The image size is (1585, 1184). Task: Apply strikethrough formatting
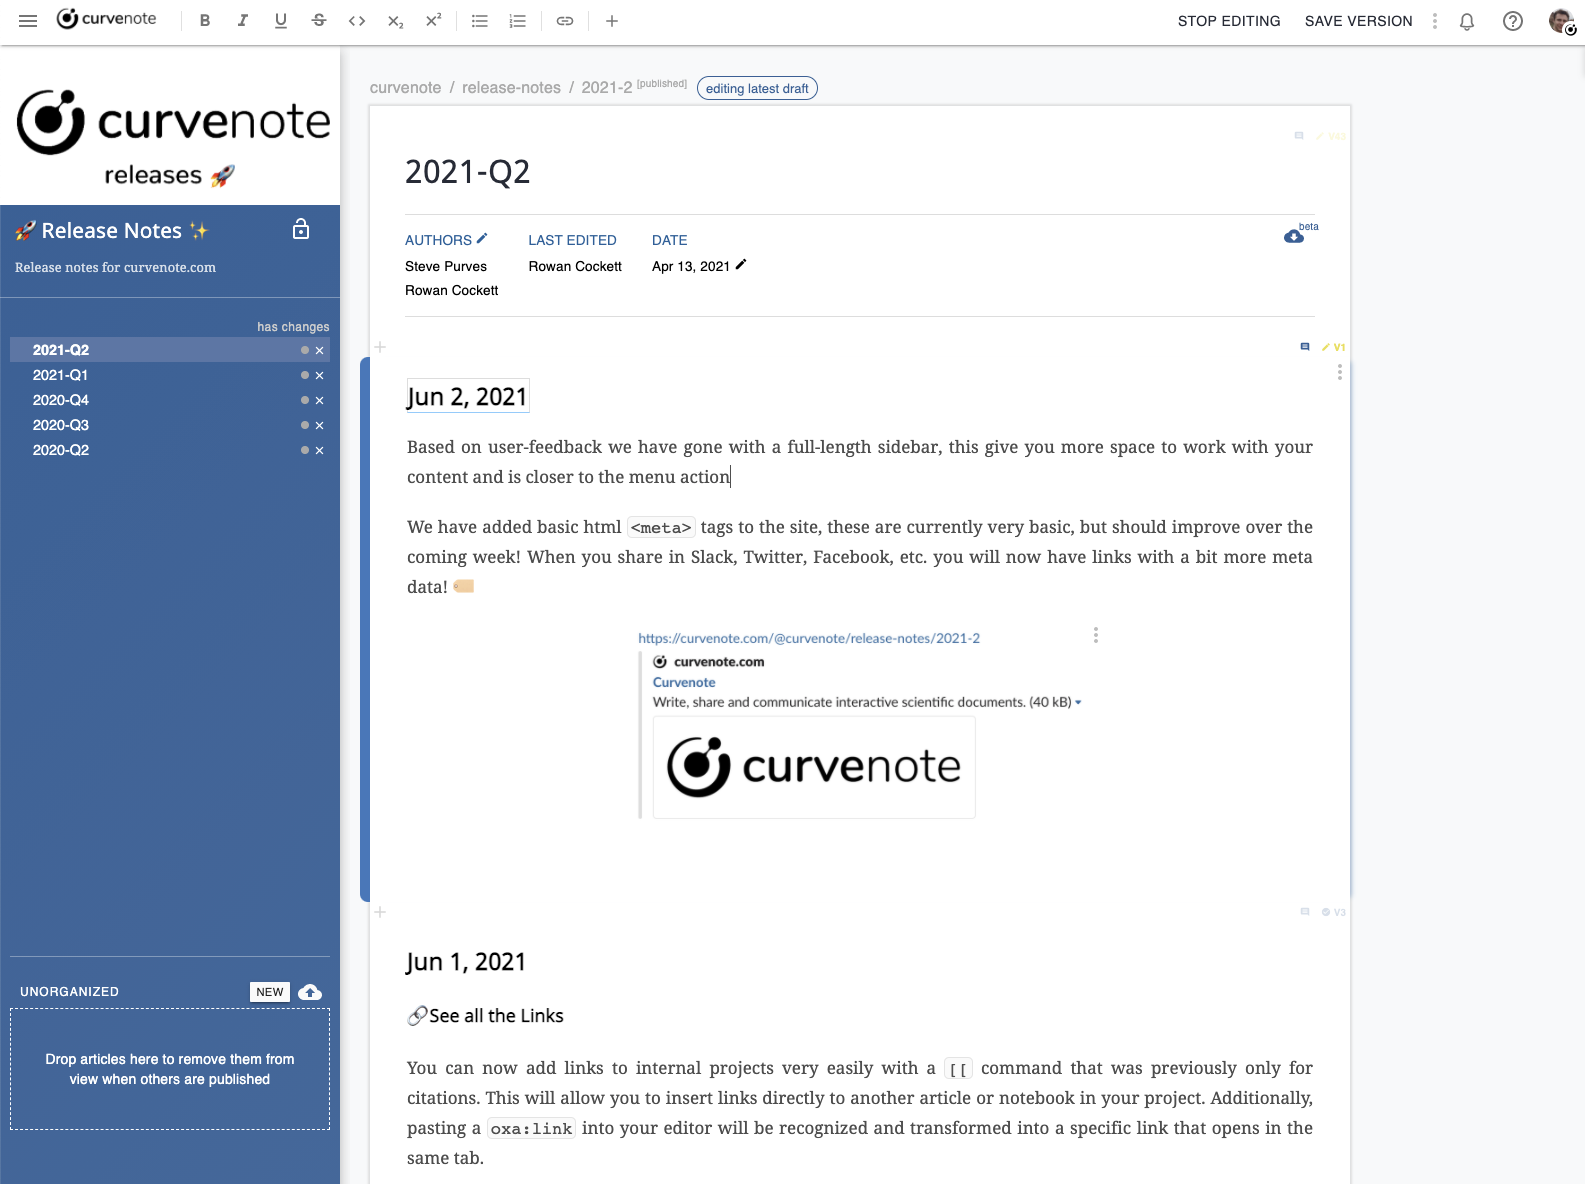pyautogui.click(x=319, y=21)
